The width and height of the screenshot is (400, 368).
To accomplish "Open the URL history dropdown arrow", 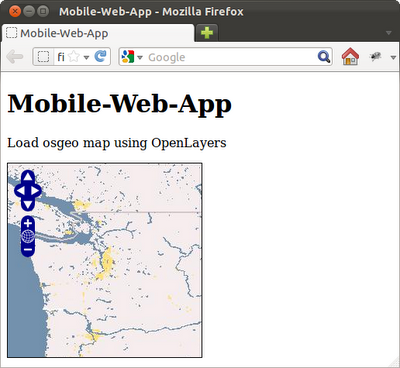I will click(x=86, y=58).
